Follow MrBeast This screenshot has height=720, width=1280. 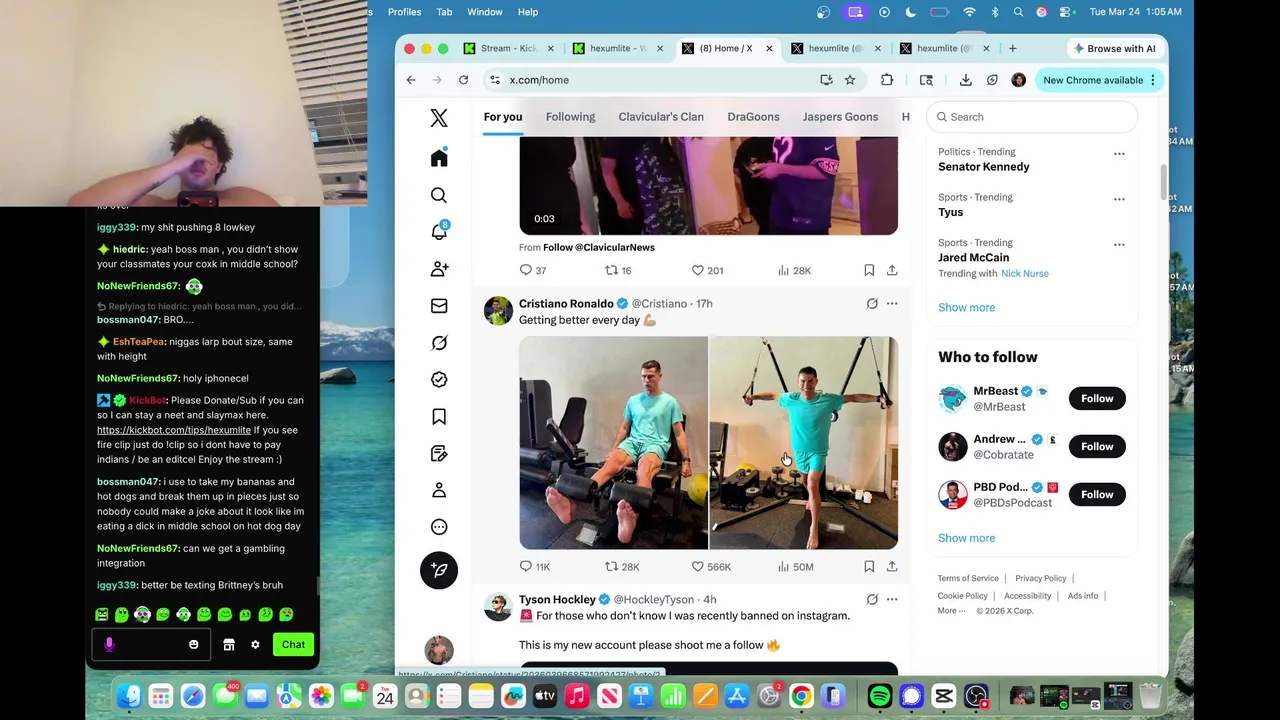[x=1097, y=399]
